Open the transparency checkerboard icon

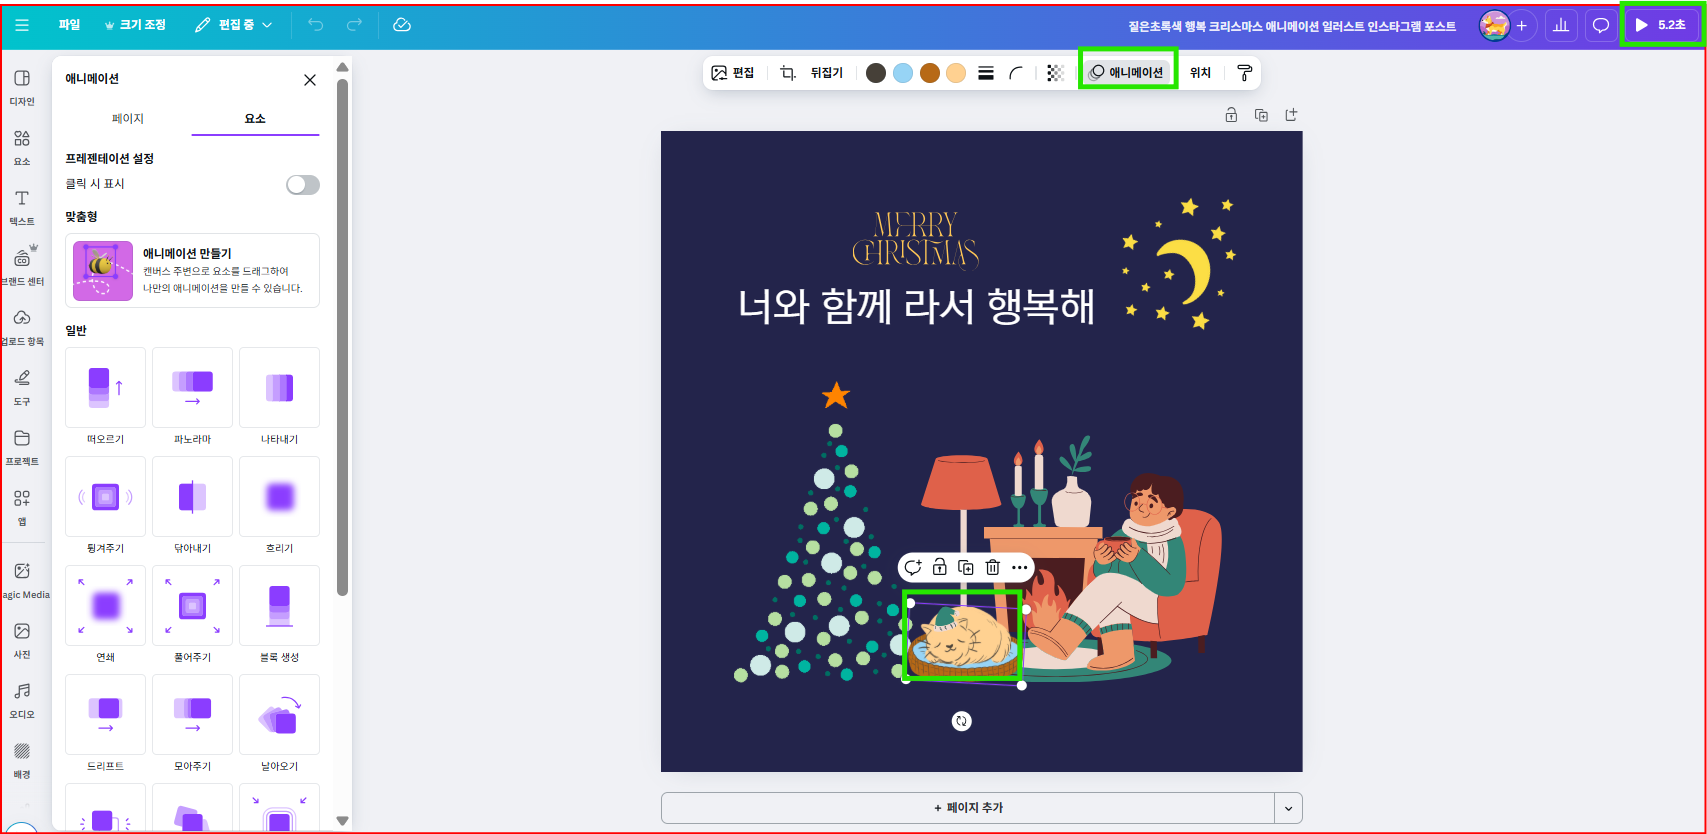[x=1055, y=73]
